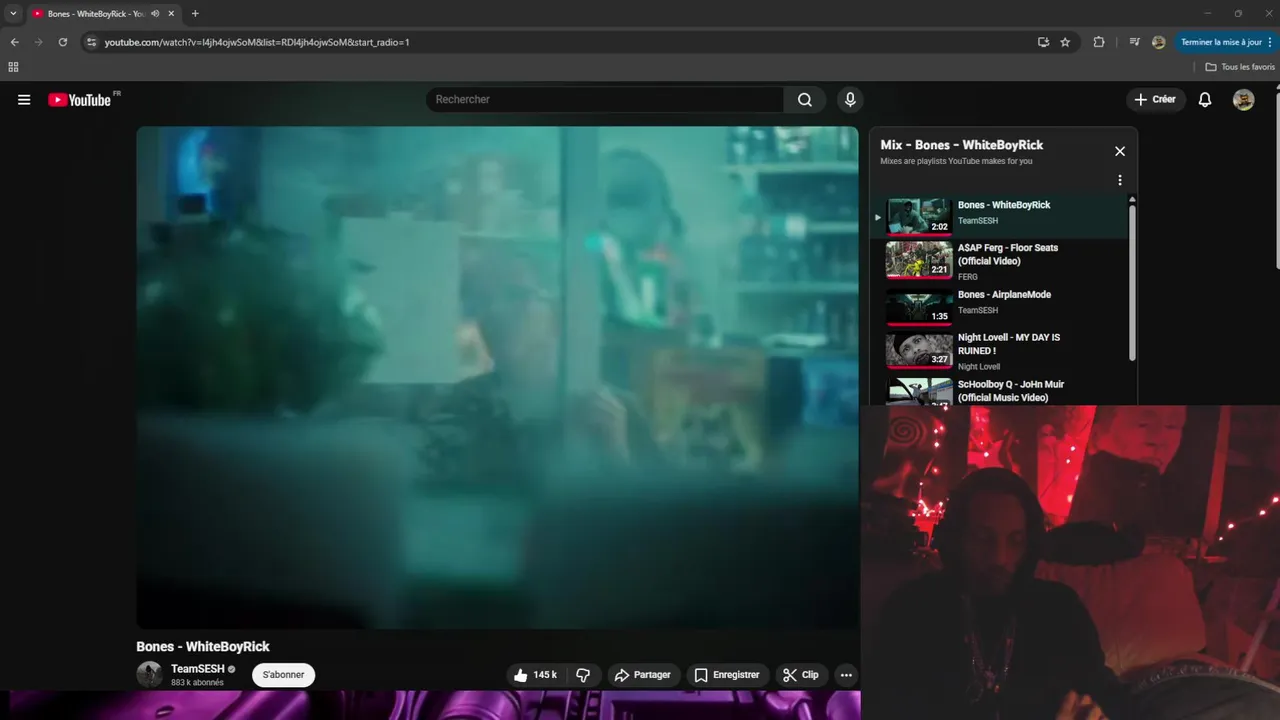Screen dimensions: 1280x720
Task: Close the Mix playlist panel
Action: pos(1120,151)
